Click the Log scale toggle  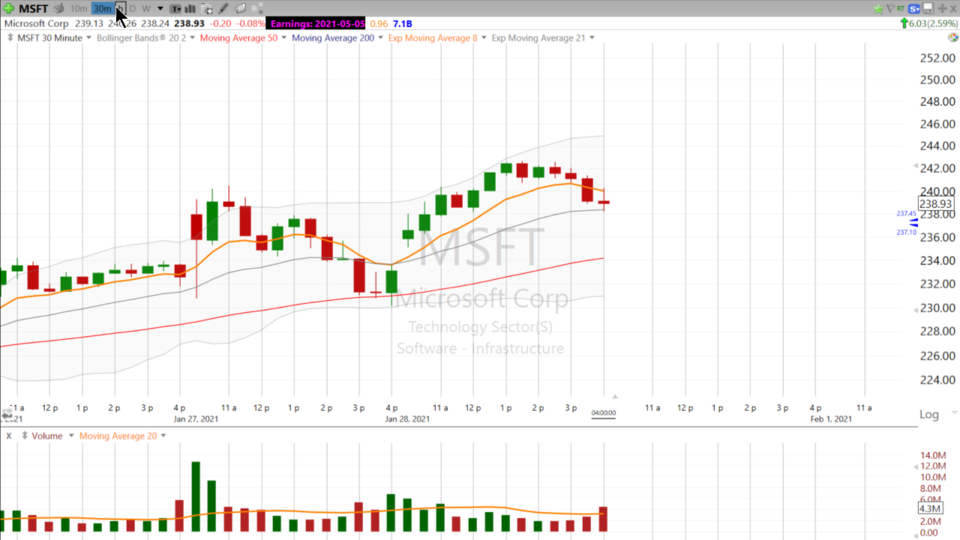(x=929, y=414)
